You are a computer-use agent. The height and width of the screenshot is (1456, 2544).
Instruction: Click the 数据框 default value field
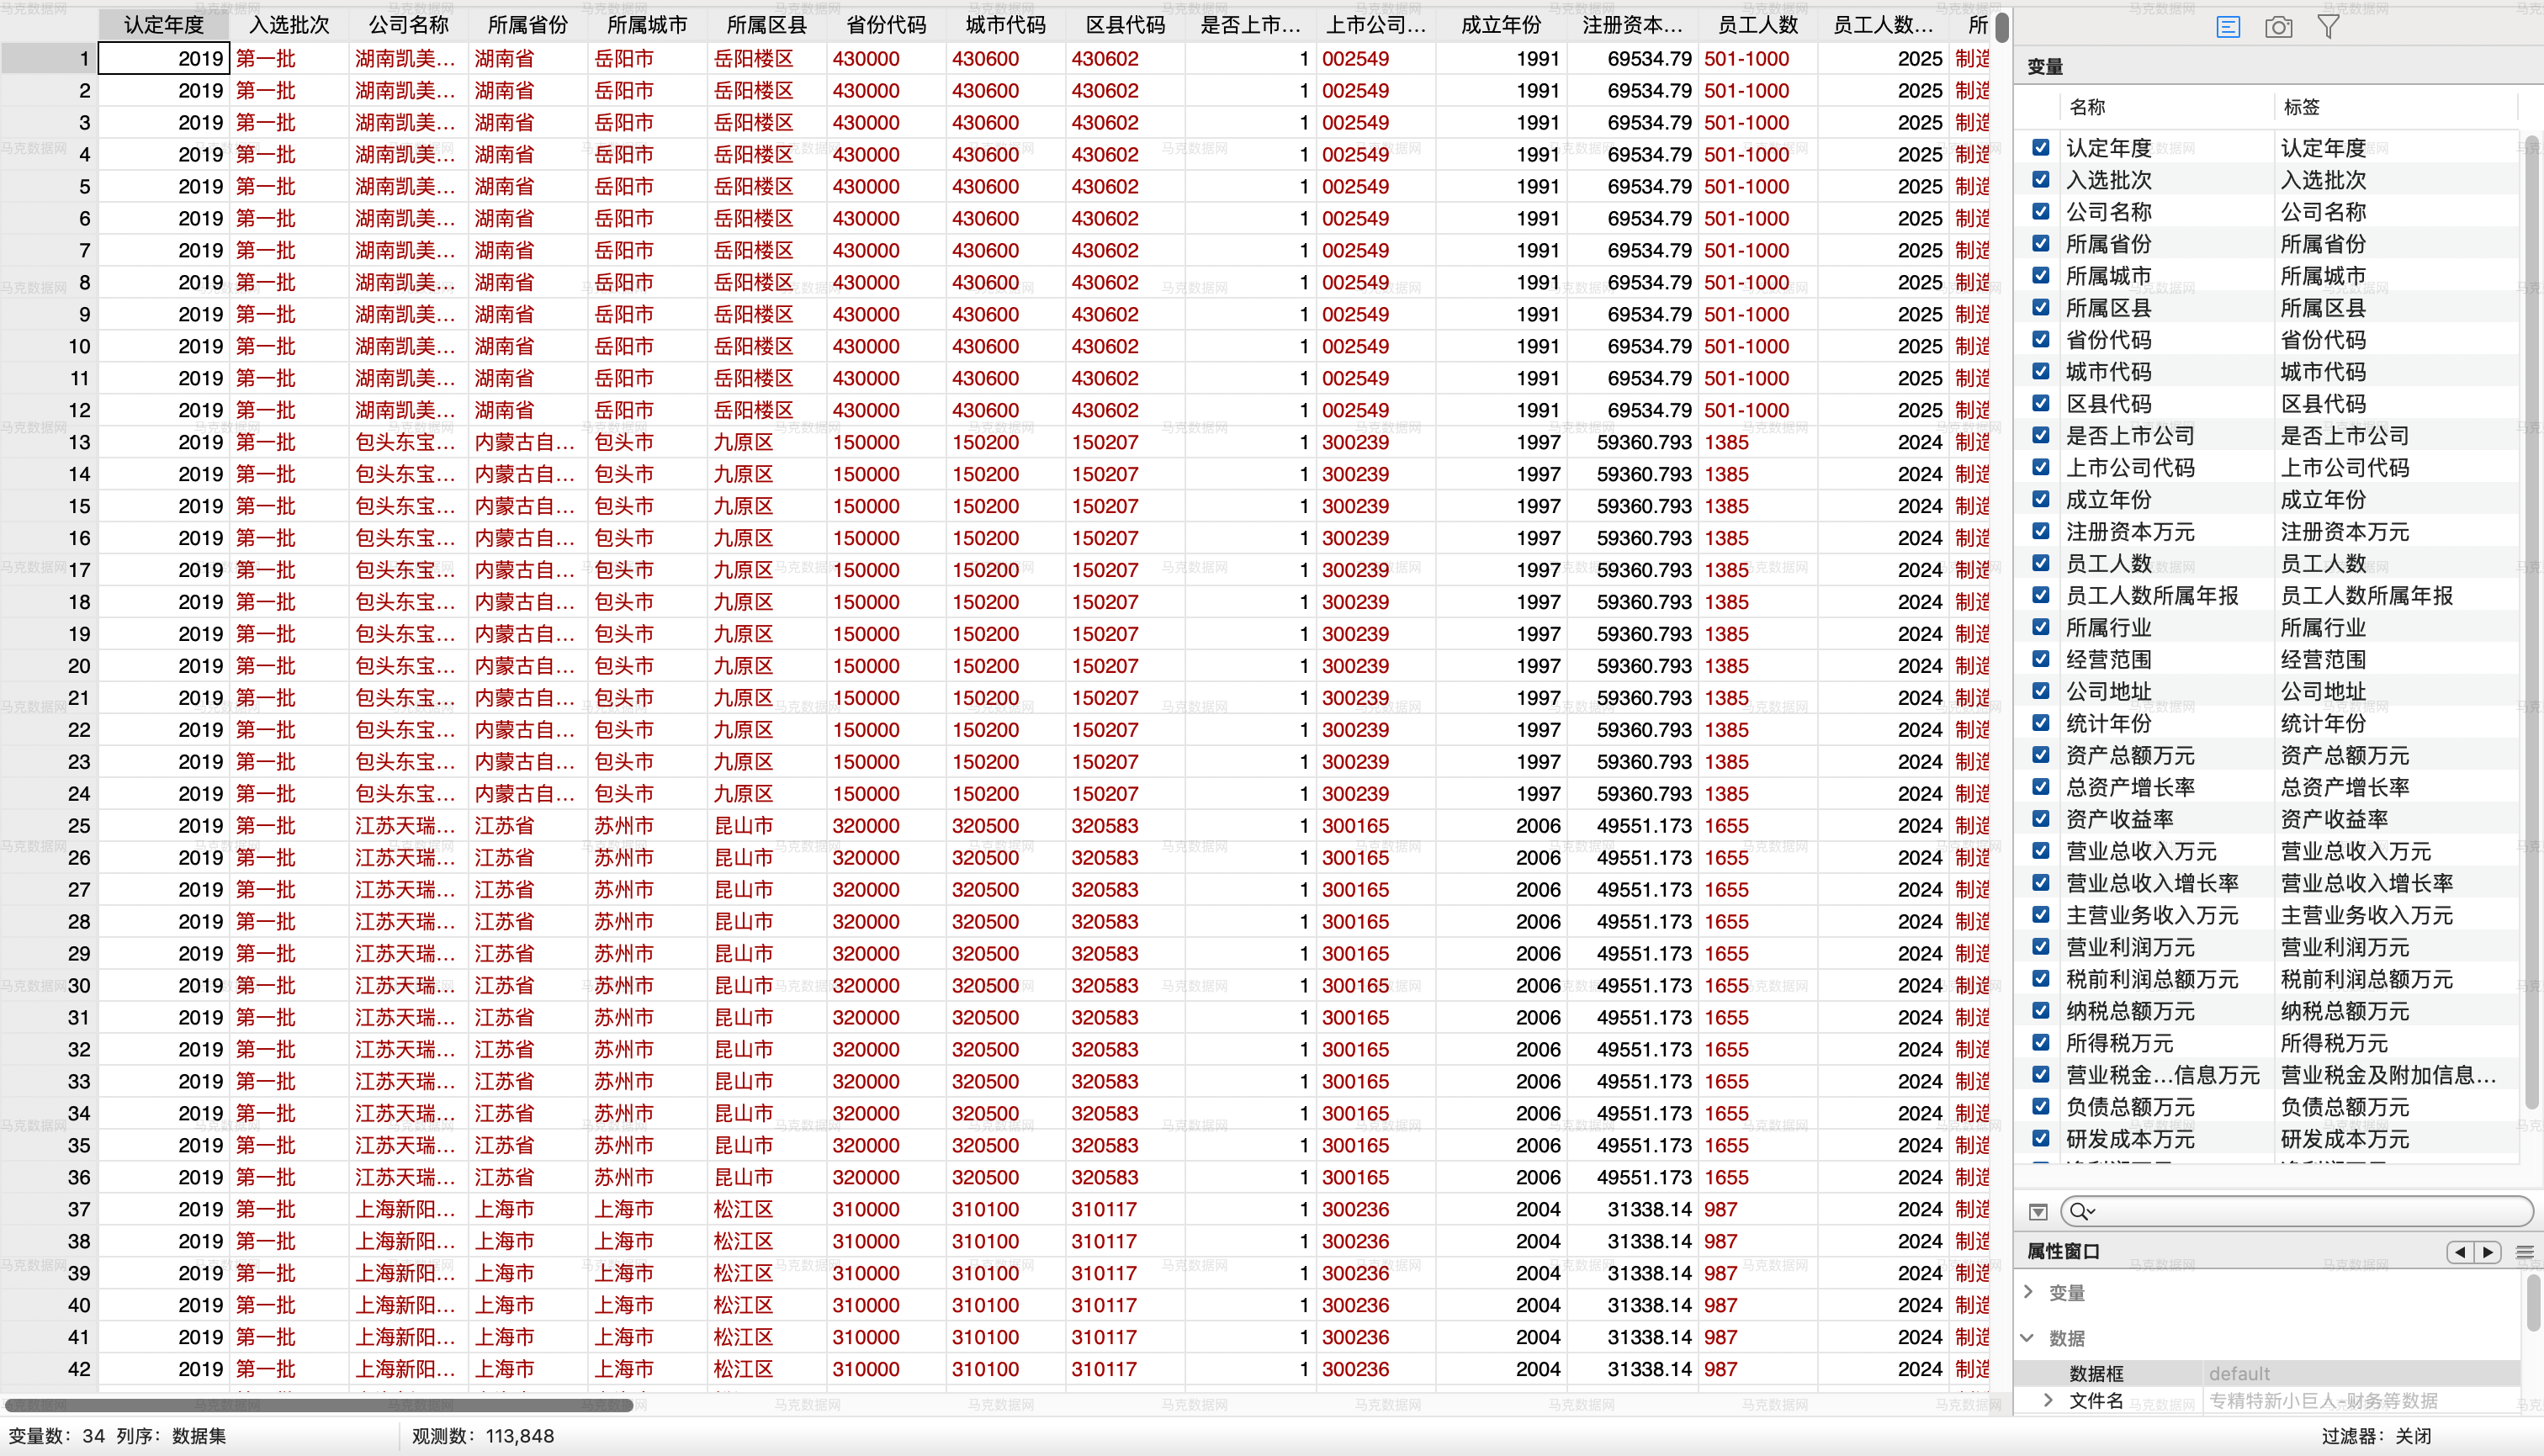click(x=2360, y=1374)
